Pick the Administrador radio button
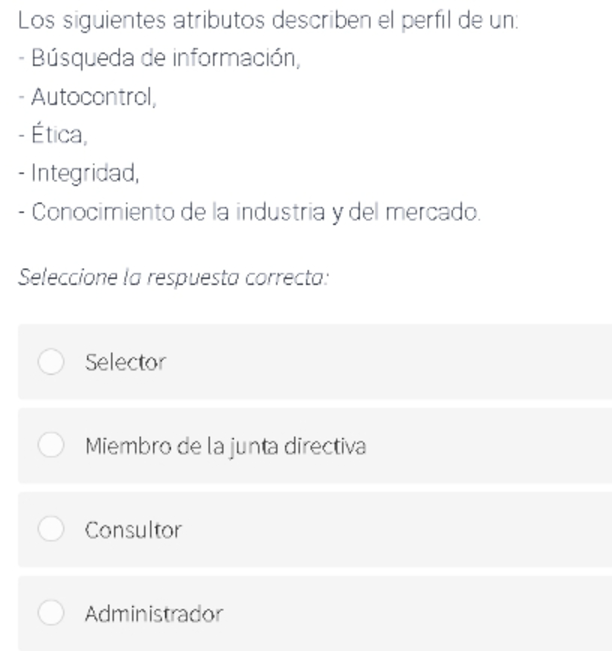612x651 pixels. 51,612
